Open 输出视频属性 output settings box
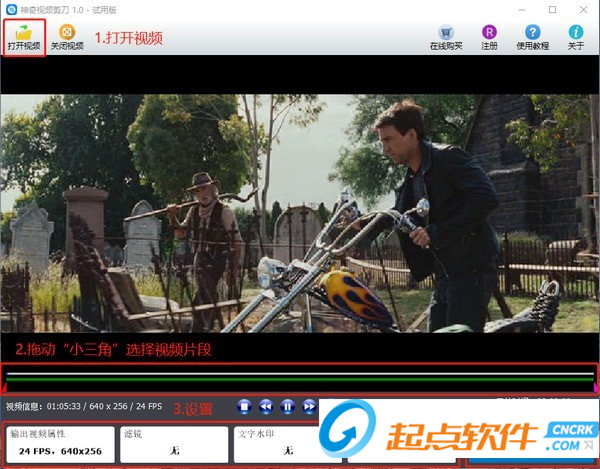The width and height of the screenshot is (600, 469). [x=60, y=444]
